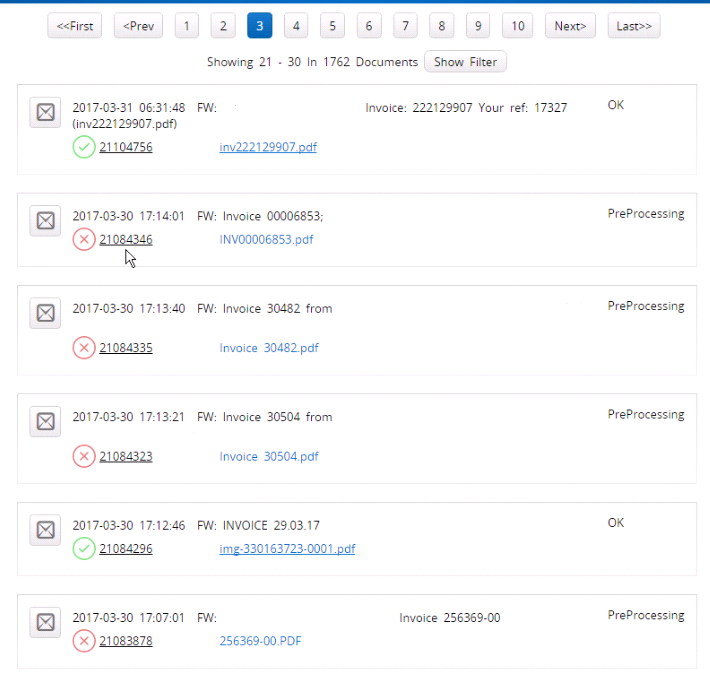Jump to page 4
The image size is (710, 682).
tap(296, 26)
